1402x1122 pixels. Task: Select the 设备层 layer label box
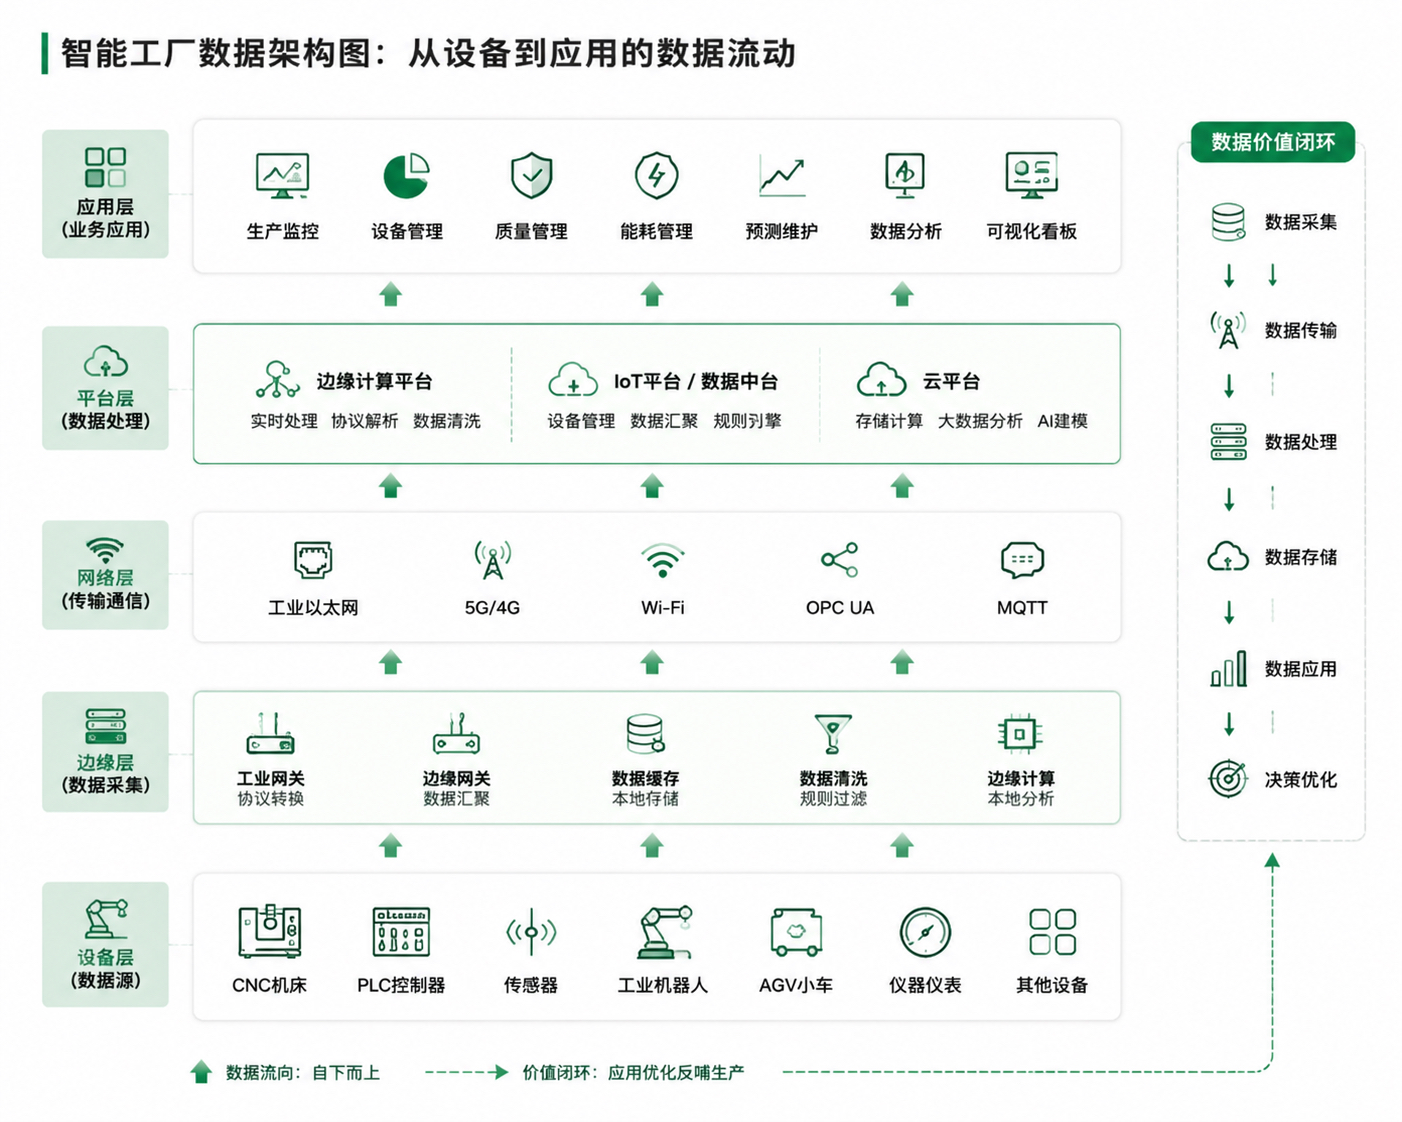pyautogui.click(x=105, y=944)
